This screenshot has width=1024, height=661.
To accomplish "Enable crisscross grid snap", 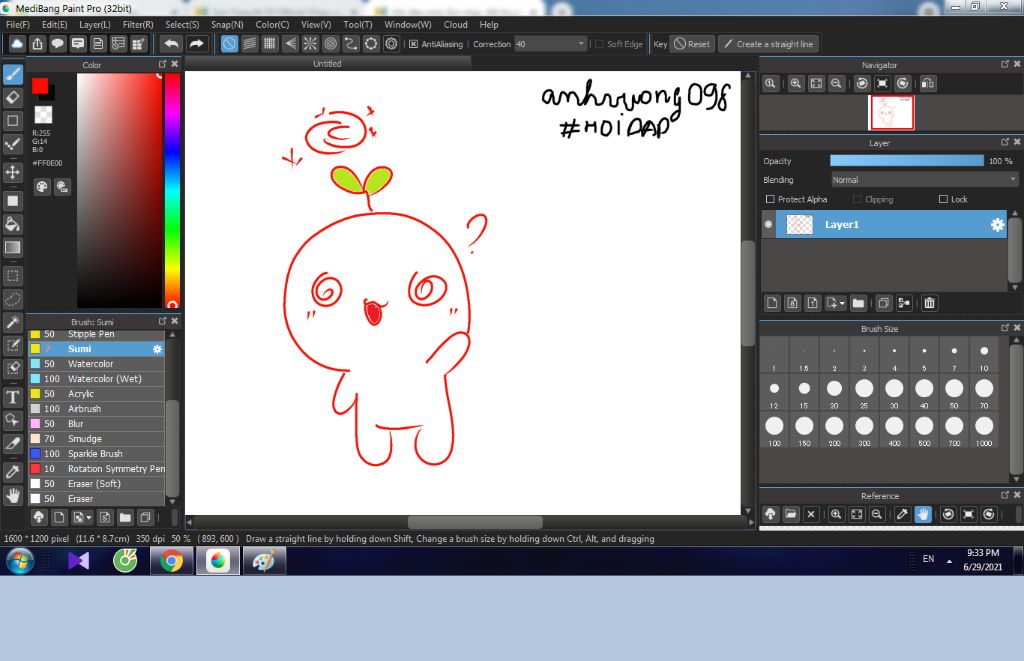I will pyautogui.click(x=270, y=44).
